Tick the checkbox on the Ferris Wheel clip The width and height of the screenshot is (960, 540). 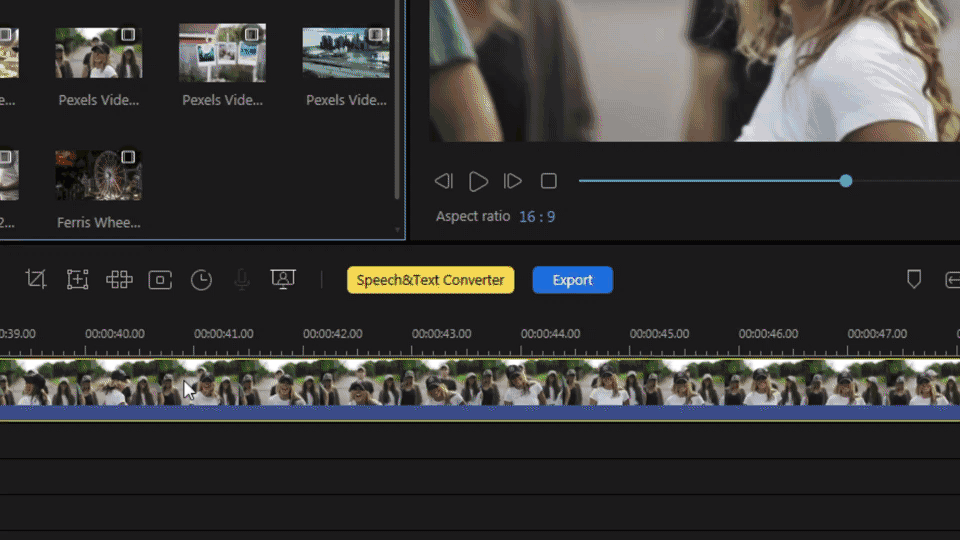[x=128, y=157]
